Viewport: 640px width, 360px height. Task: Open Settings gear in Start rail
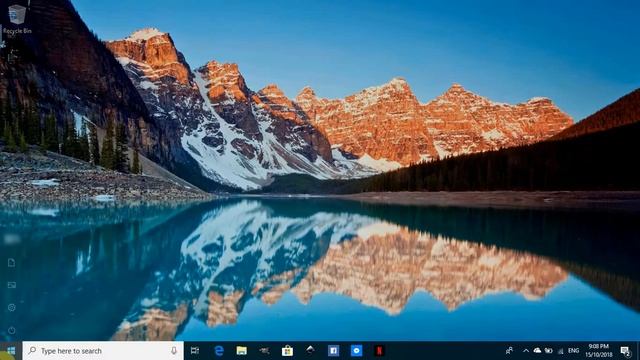pyautogui.click(x=11, y=307)
